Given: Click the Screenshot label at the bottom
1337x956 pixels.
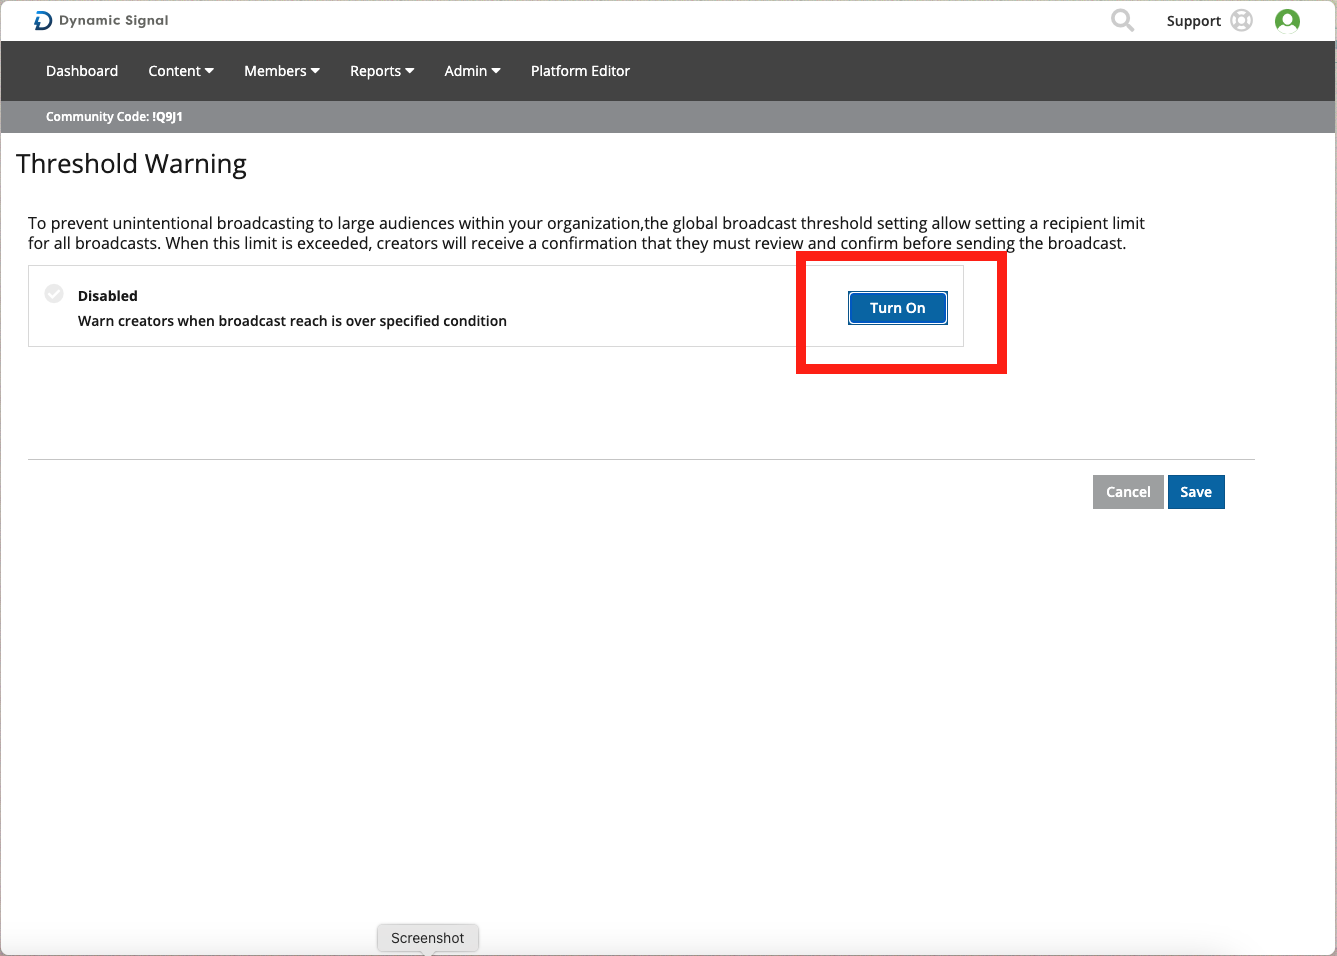Looking at the screenshot, I should click(427, 938).
